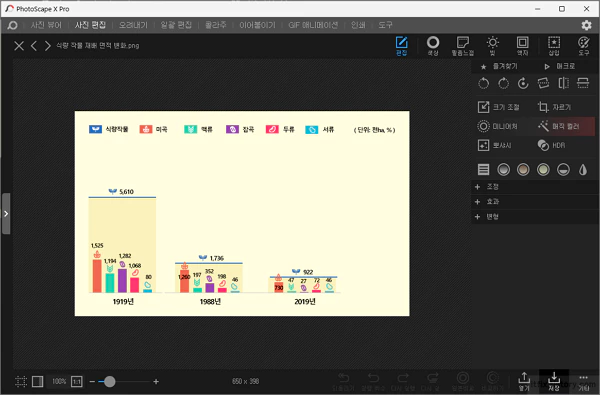Image resolution: width=600 pixels, height=395 pixels.
Task: Rotate image counter-clockwise icon
Action: click(x=484, y=83)
